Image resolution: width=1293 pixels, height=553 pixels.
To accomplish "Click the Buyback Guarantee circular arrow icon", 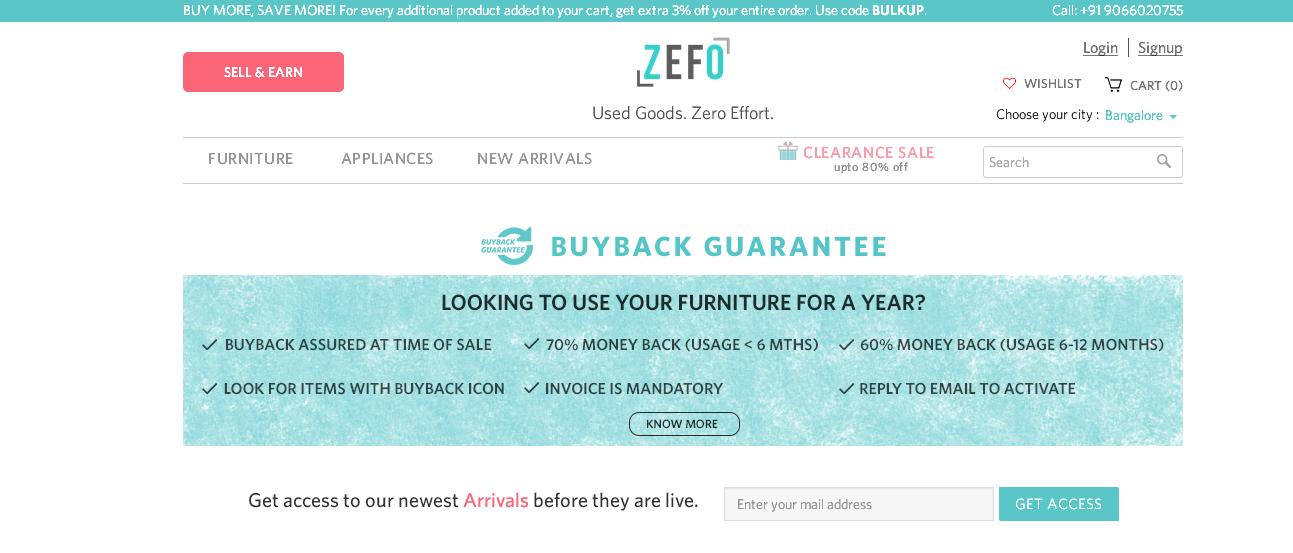I will [x=507, y=246].
